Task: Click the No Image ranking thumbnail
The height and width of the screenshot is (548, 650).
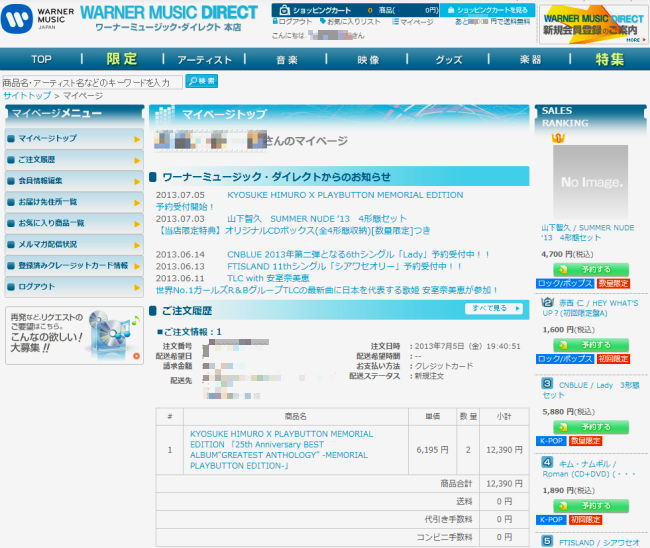Action: pos(590,182)
